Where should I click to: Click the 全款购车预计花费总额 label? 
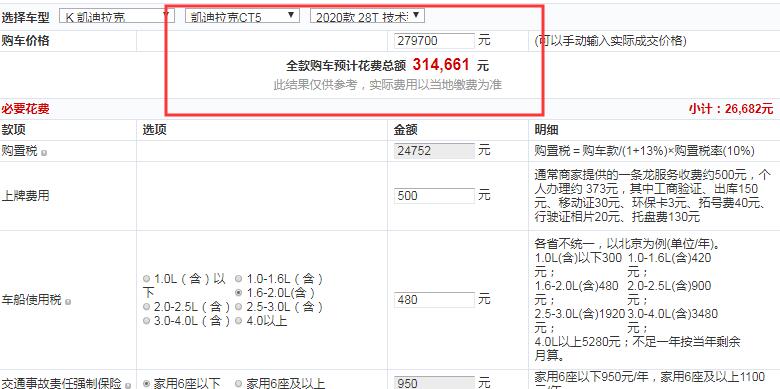346,66
